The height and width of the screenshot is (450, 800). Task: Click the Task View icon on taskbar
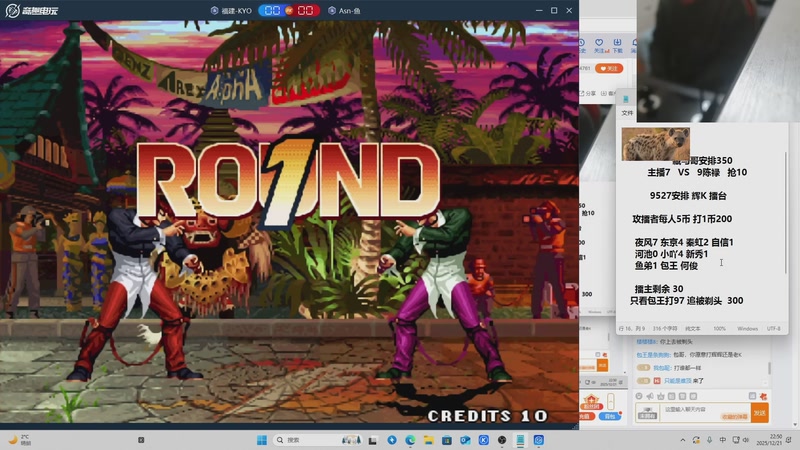click(373, 440)
